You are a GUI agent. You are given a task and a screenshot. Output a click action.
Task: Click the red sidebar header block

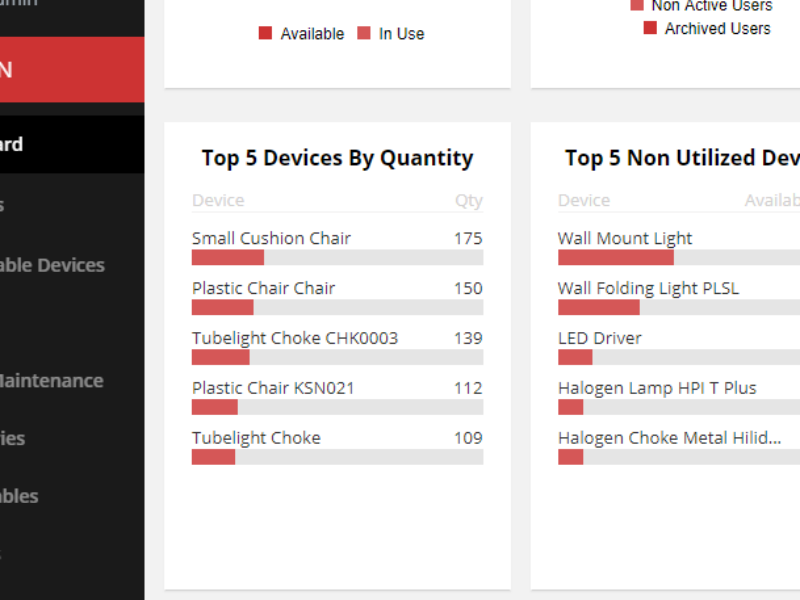click(x=72, y=69)
